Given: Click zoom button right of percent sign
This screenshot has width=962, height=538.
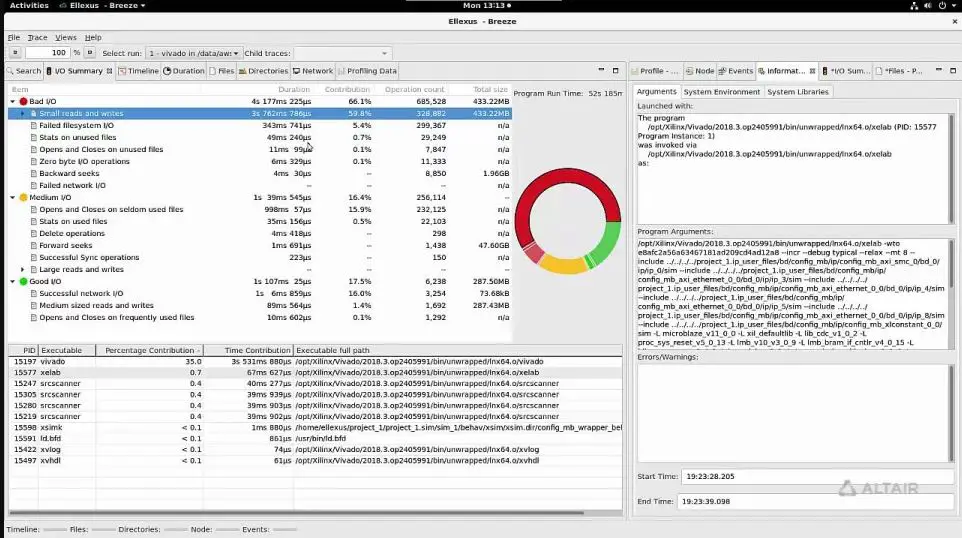Looking at the screenshot, I should 90,53.
